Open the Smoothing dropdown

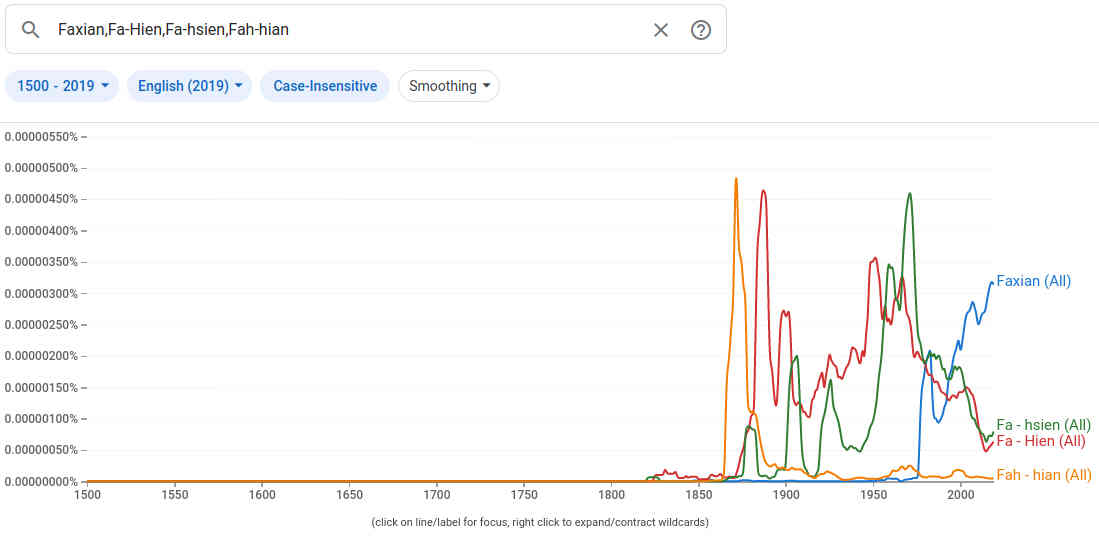coord(449,86)
